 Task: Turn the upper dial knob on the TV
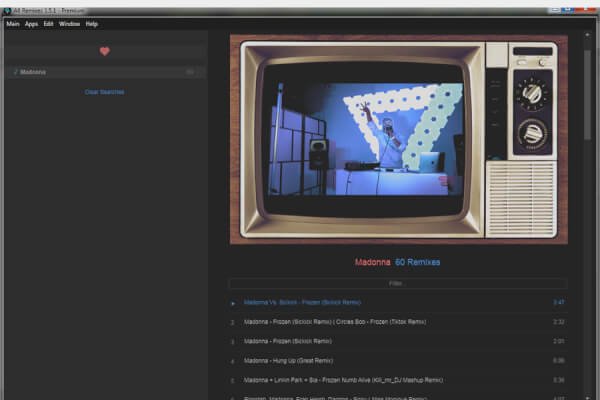(531, 93)
